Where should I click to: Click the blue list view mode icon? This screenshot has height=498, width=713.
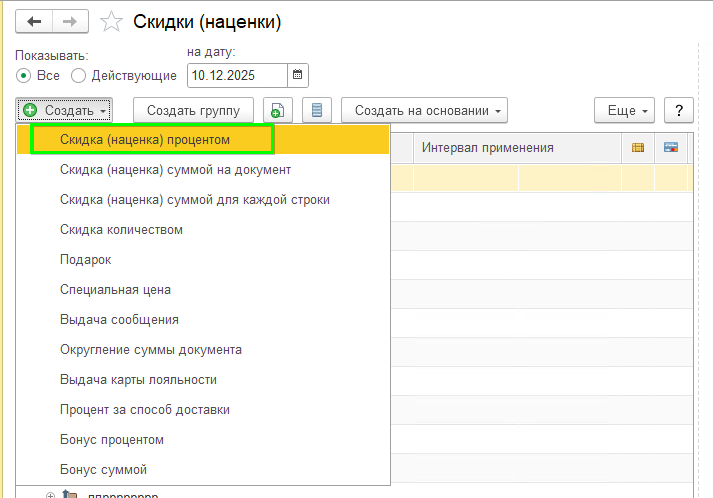(x=317, y=110)
